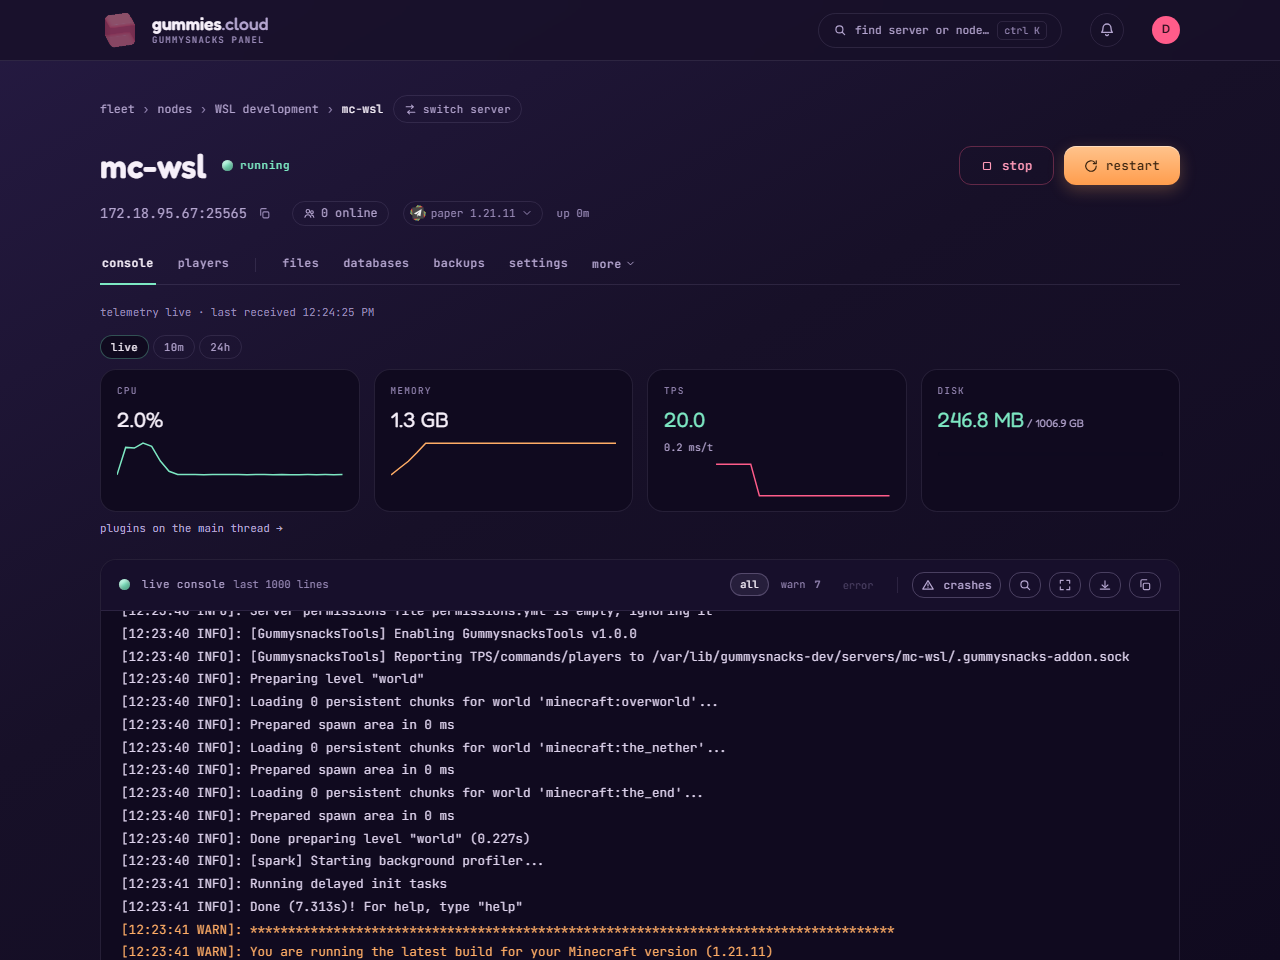Image resolution: width=1280 pixels, height=960 pixels.
Task: Select the 24h telemetry range
Action: [x=220, y=347]
